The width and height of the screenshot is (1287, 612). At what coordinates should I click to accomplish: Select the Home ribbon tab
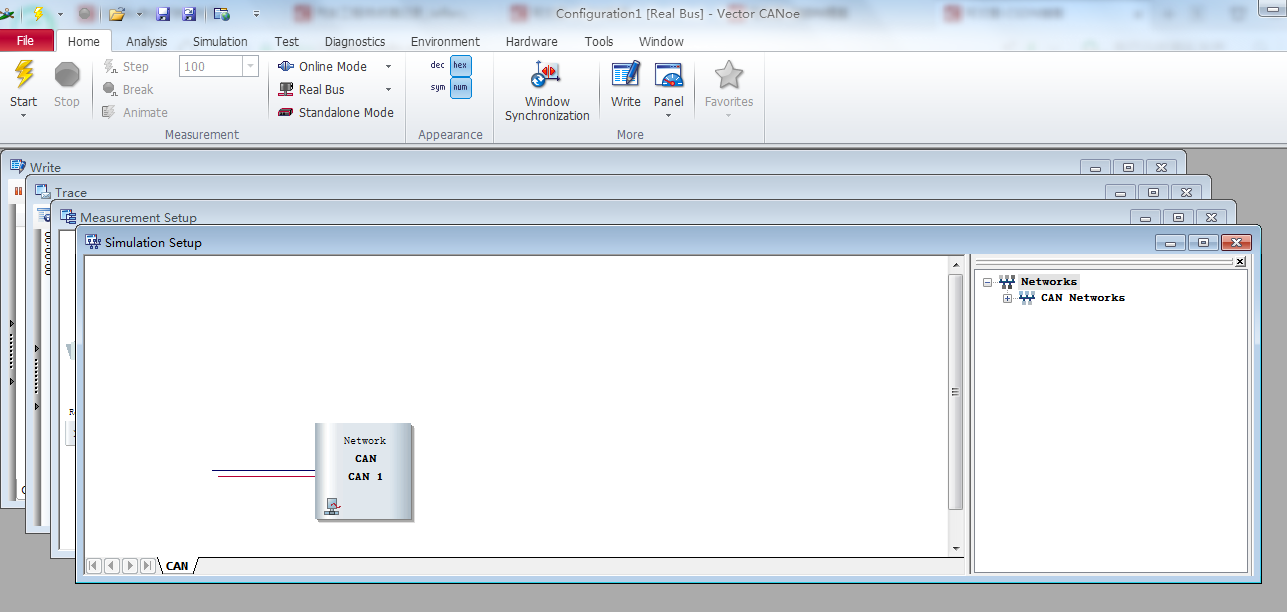point(84,42)
